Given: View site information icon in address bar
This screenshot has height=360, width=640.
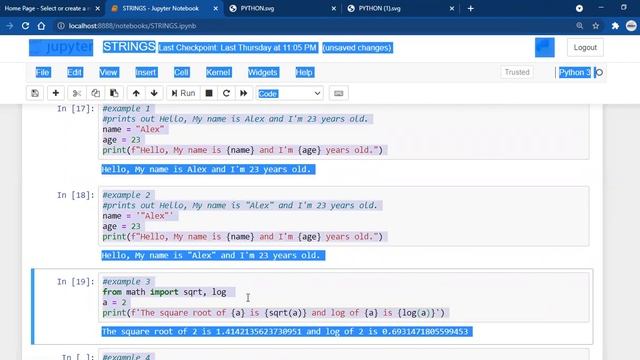Looking at the screenshot, I should [61, 26].
